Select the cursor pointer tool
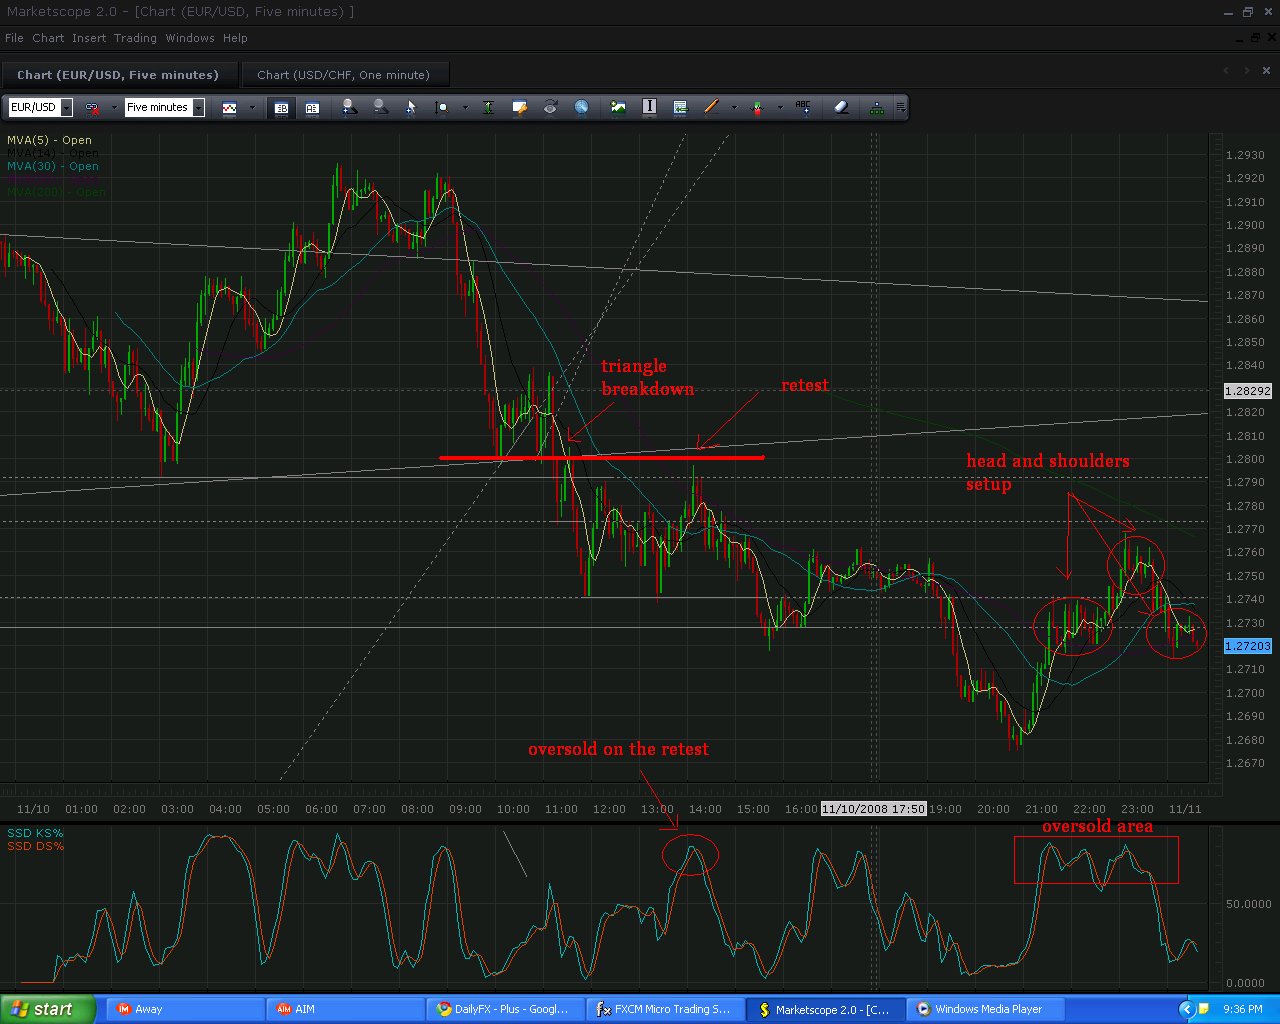1280x1024 pixels. [411, 107]
